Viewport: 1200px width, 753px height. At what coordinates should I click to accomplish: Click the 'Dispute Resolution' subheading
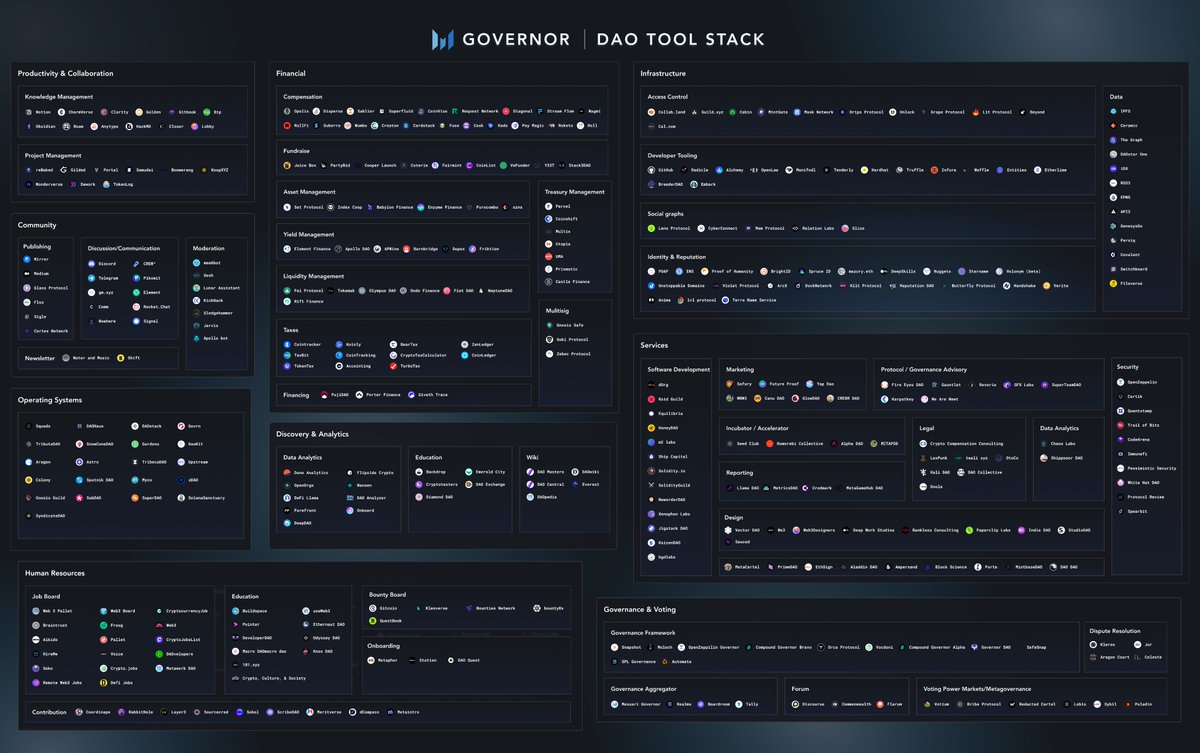1115,631
